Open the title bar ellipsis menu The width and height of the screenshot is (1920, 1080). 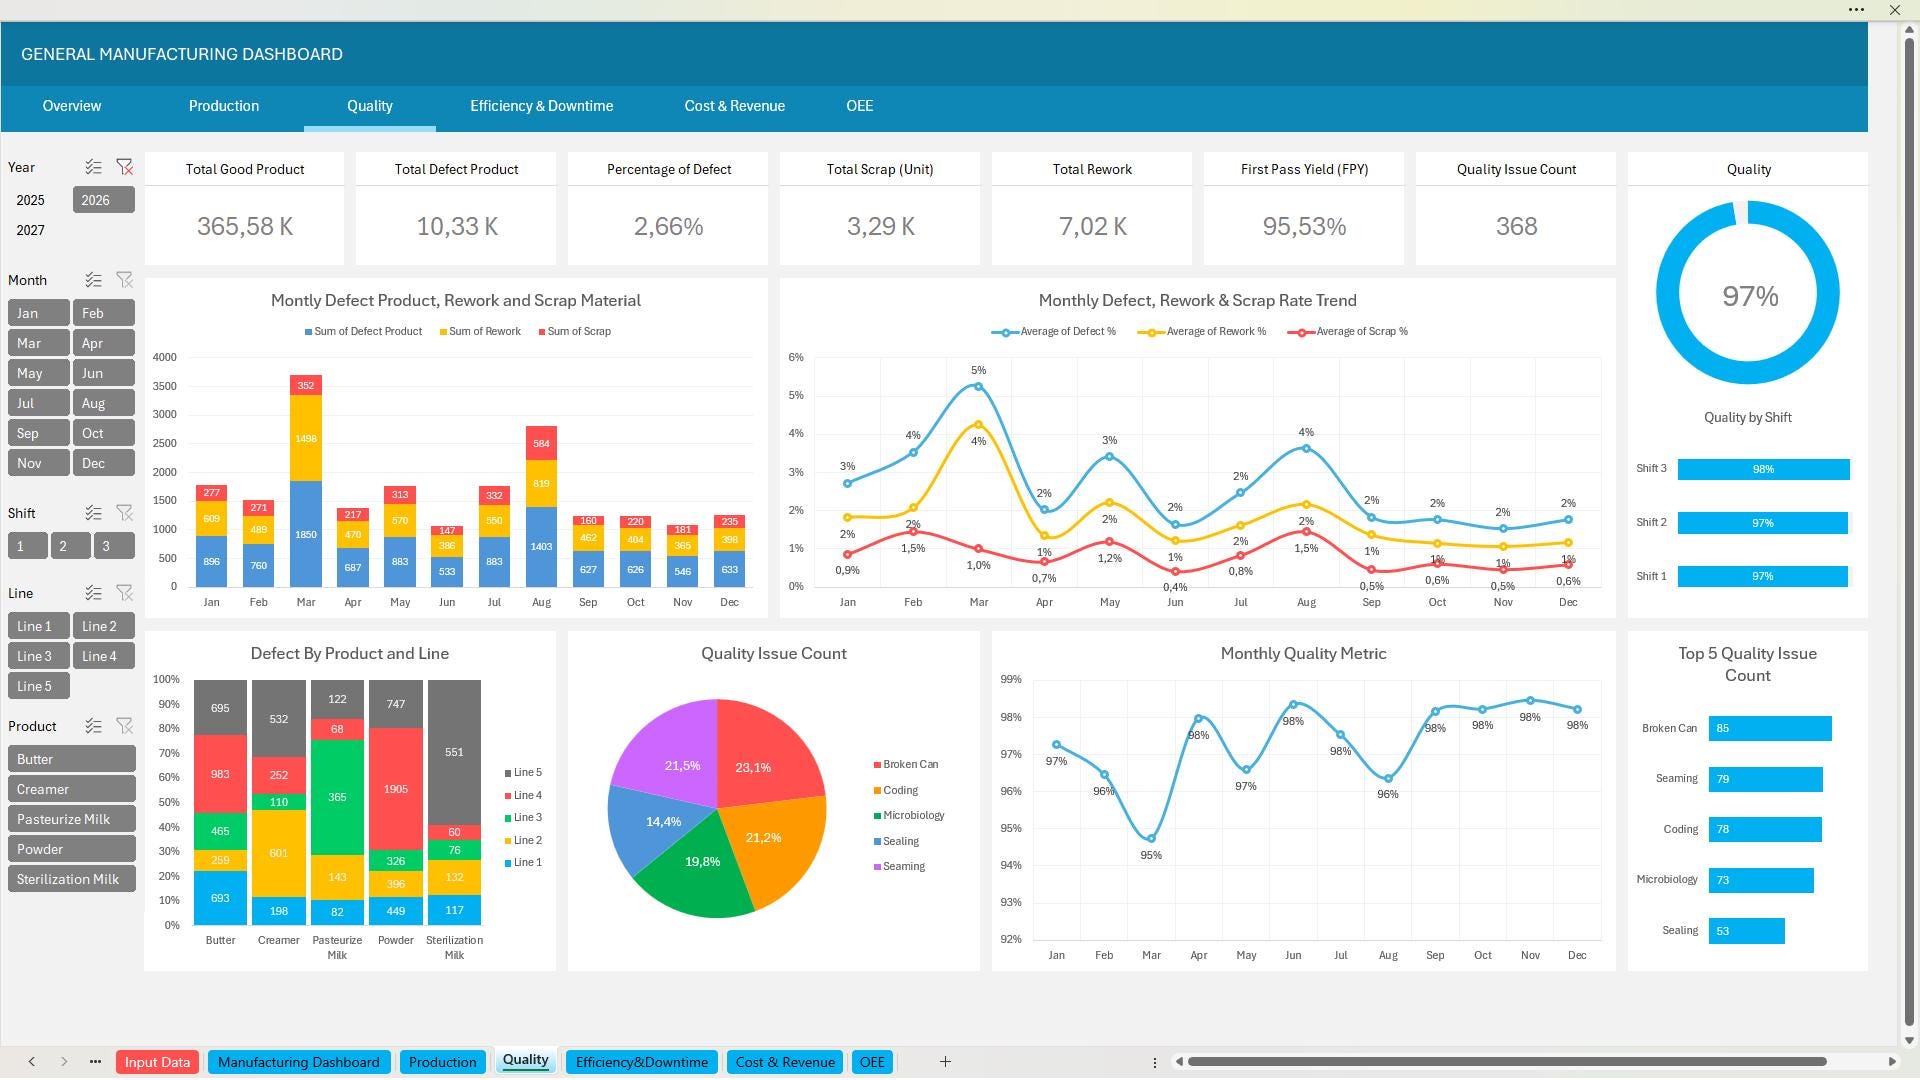(x=1856, y=10)
